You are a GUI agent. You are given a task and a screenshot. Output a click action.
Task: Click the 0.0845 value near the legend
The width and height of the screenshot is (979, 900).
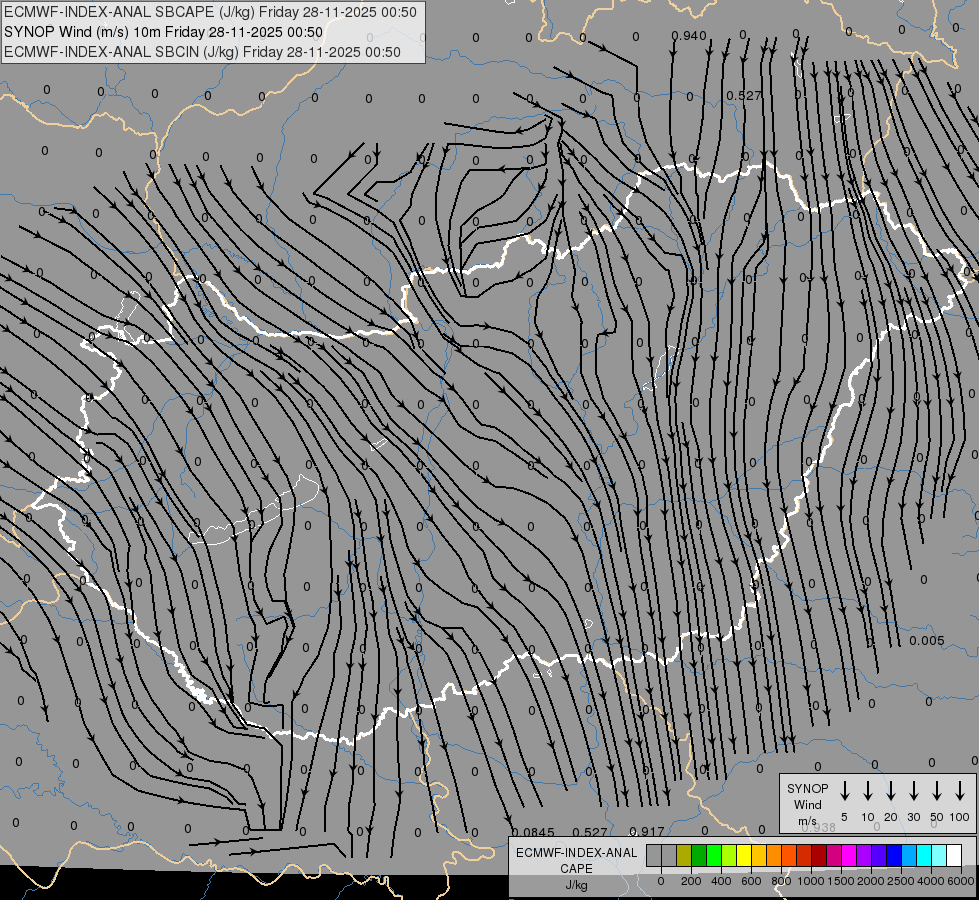pyautogui.click(x=533, y=832)
